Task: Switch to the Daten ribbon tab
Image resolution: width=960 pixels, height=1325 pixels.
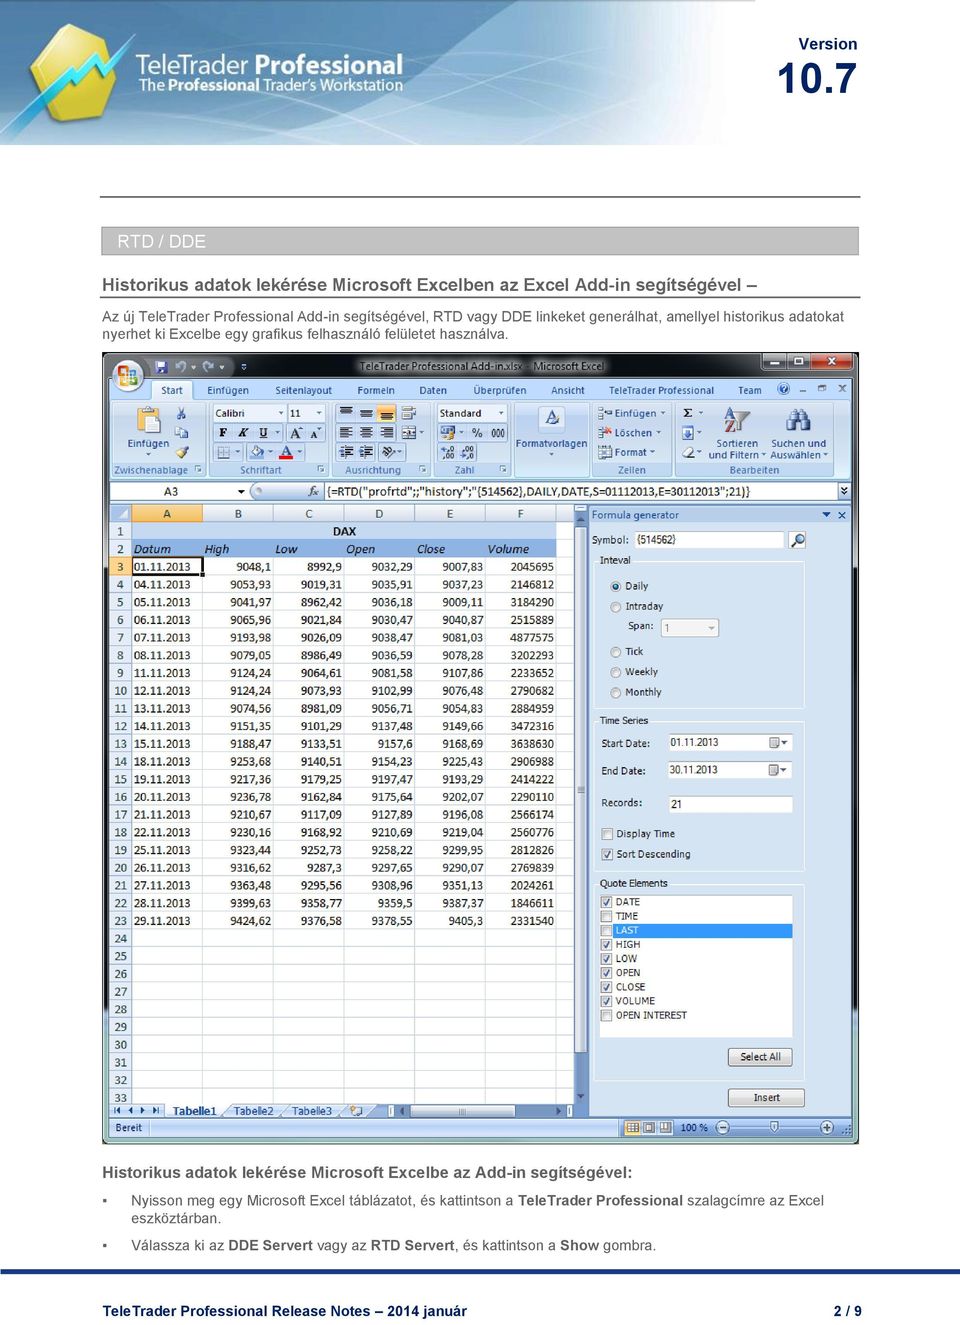Action: click(x=433, y=390)
